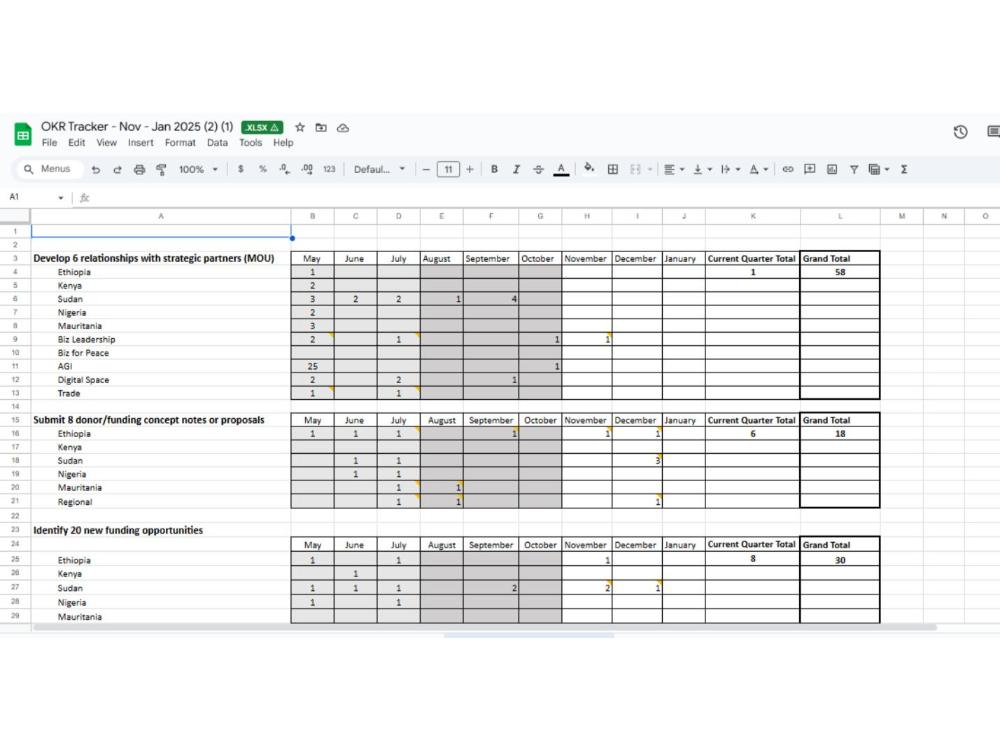
Task: Open the View menu
Action: (x=107, y=143)
